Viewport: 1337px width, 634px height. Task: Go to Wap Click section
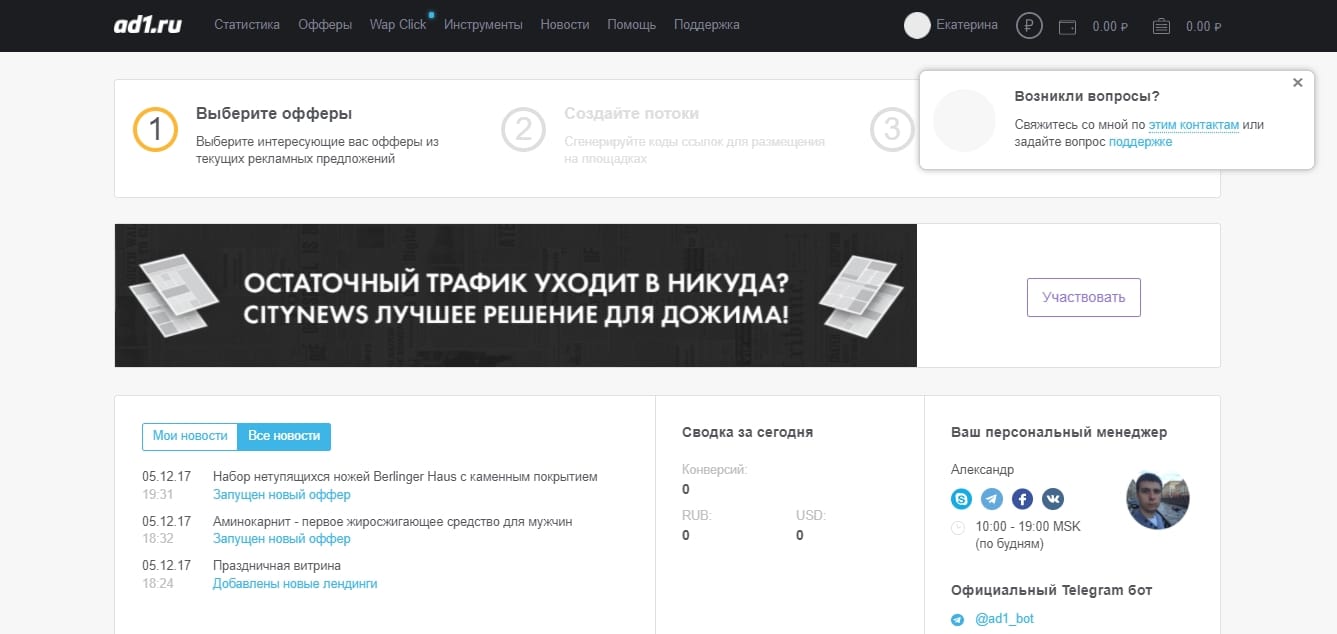pos(398,25)
